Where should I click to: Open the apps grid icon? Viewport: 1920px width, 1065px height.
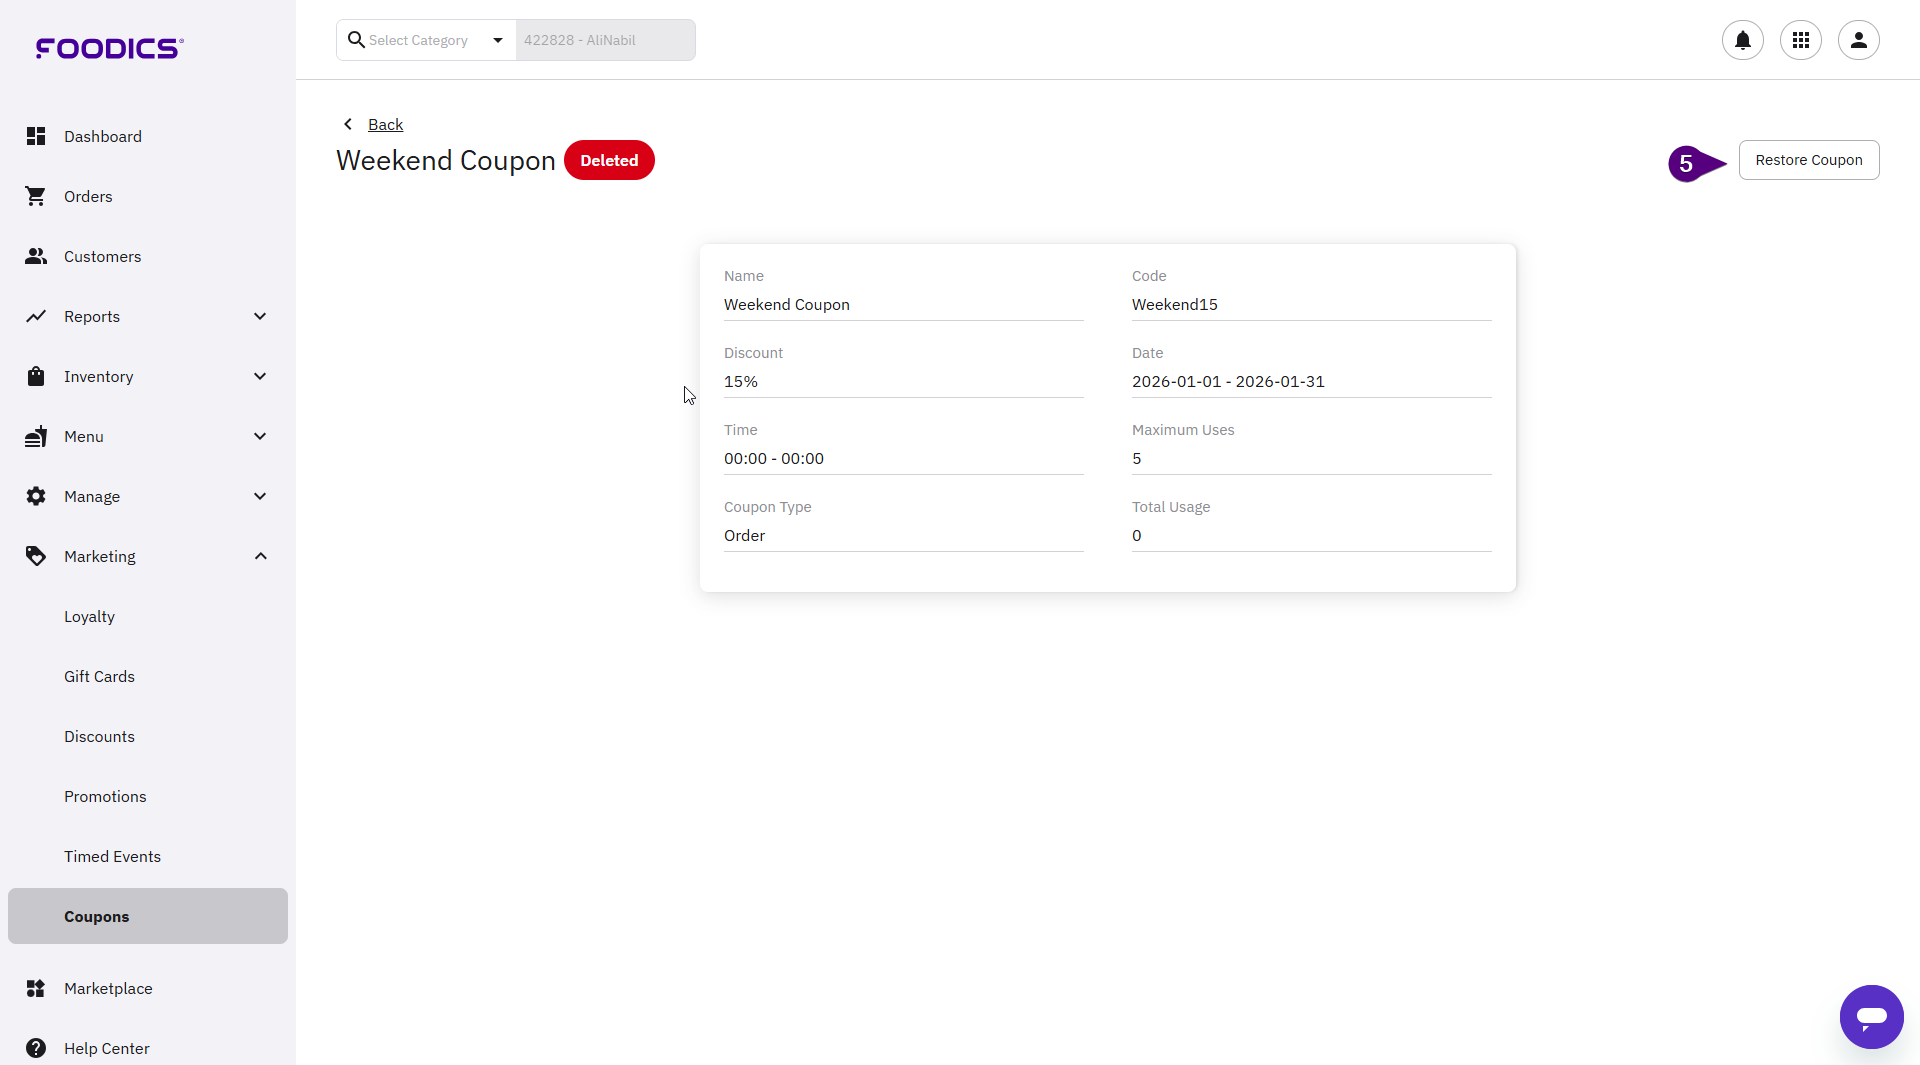tap(1800, 40)
